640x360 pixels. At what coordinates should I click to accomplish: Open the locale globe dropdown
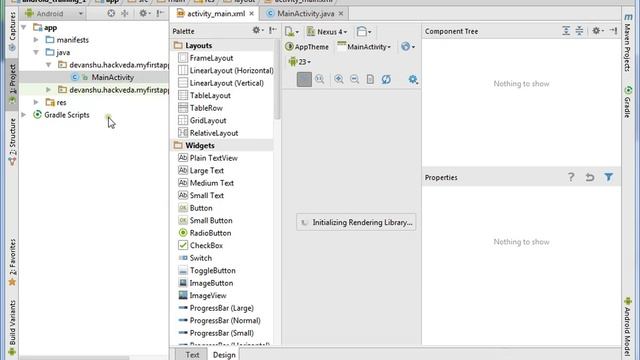[408, 47]
